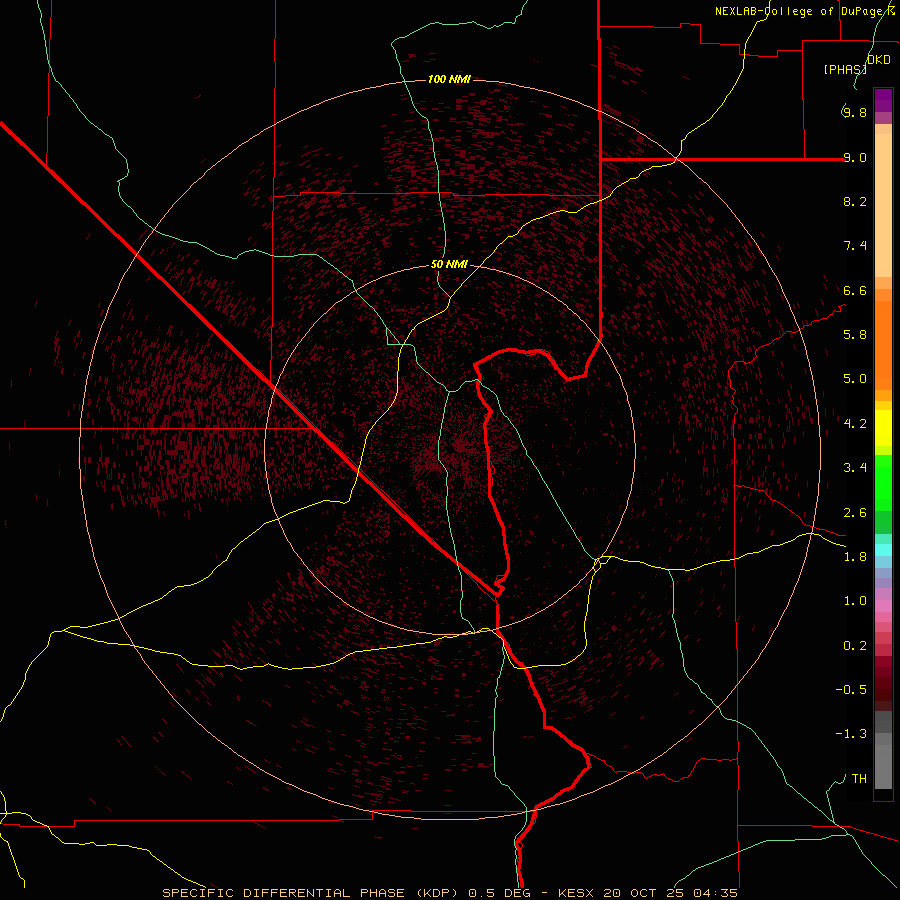
Task: Click the light peach band of the color bar
Action: 883,205
